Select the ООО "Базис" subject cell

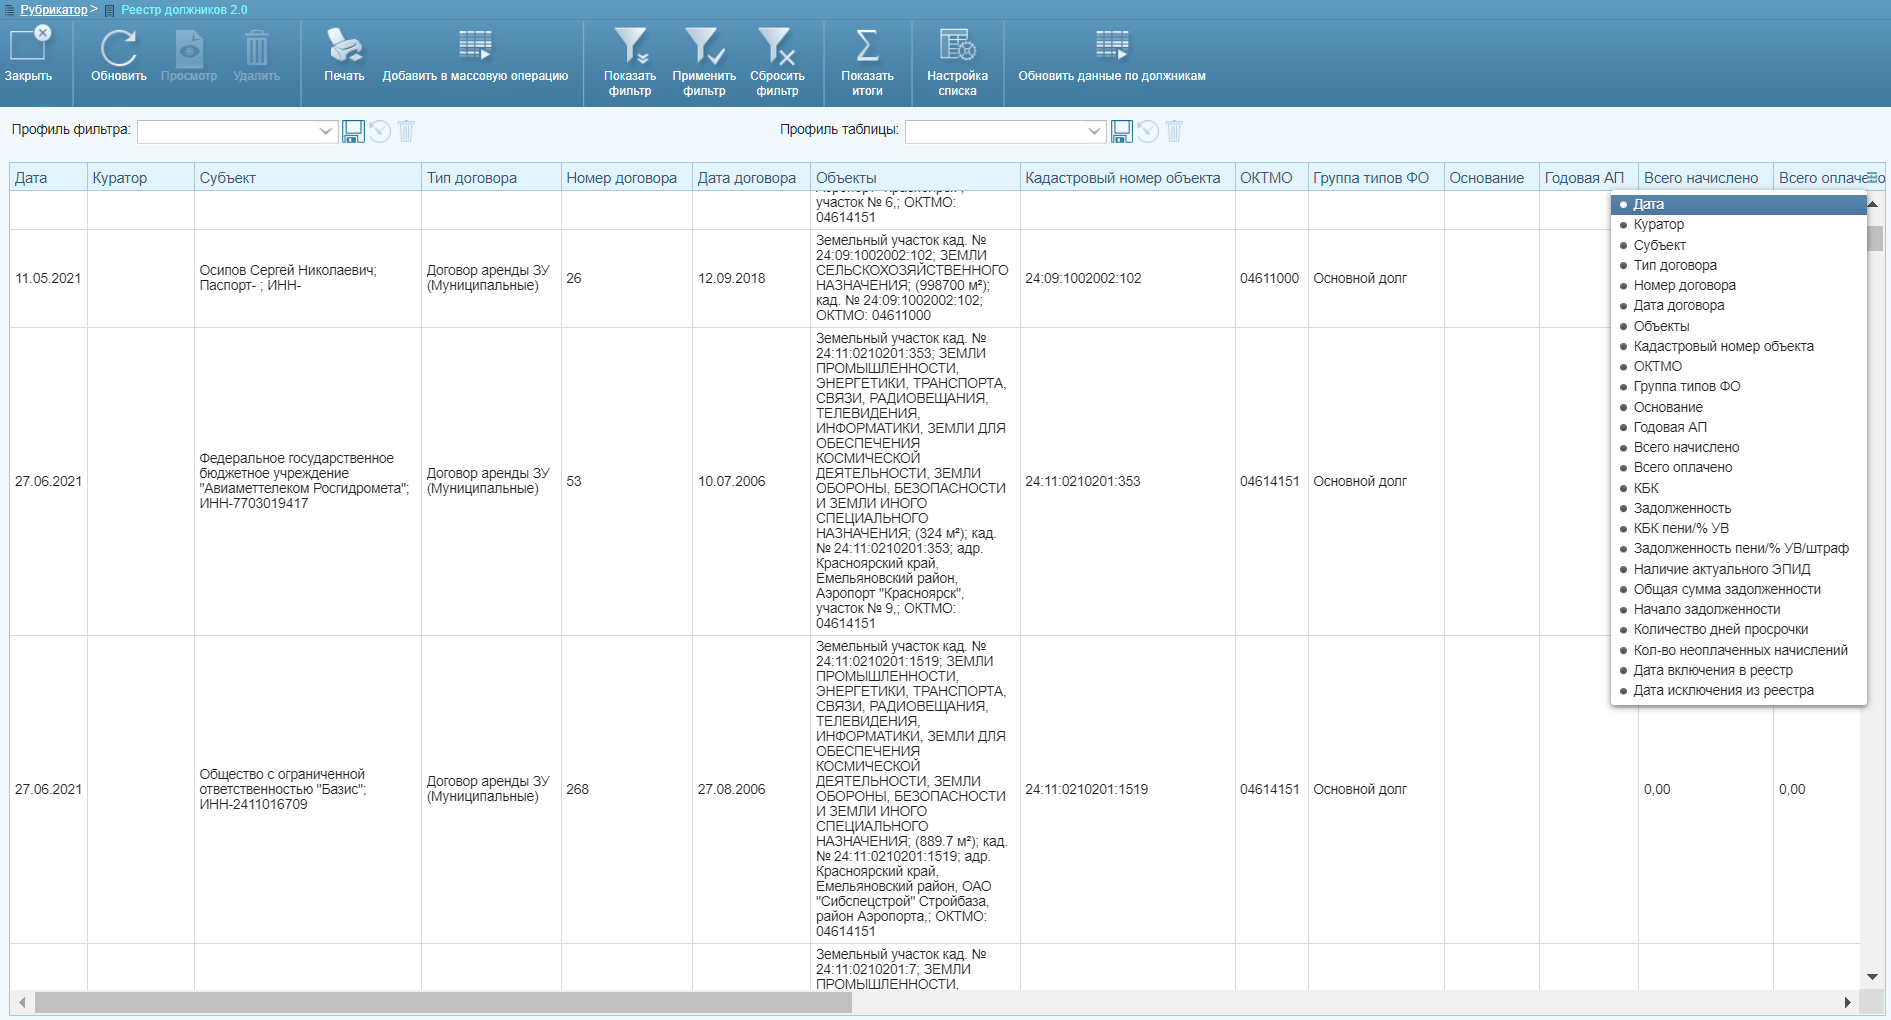point(308,789)
